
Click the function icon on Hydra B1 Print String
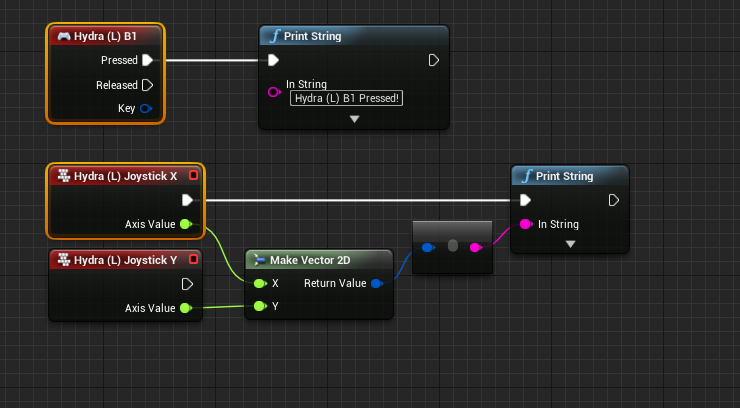point(275,36)
